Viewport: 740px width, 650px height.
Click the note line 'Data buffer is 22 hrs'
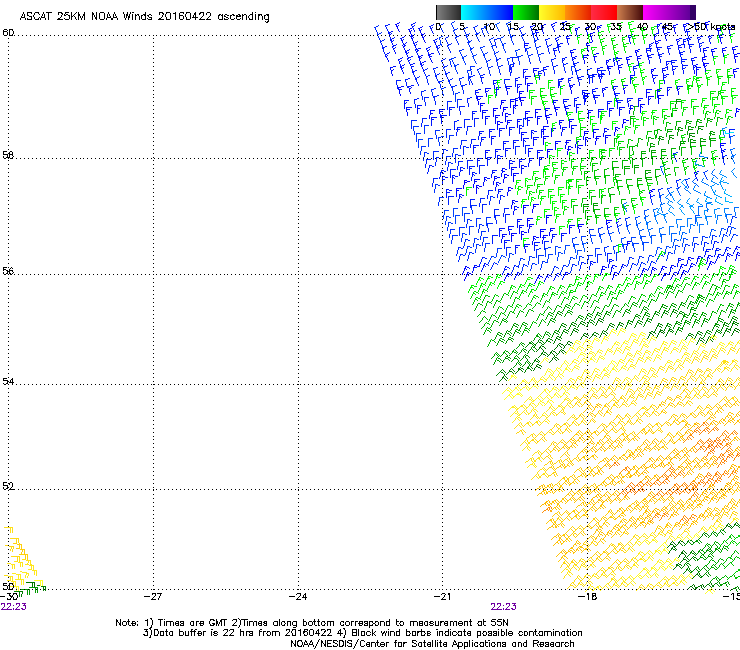click(204, 633)
